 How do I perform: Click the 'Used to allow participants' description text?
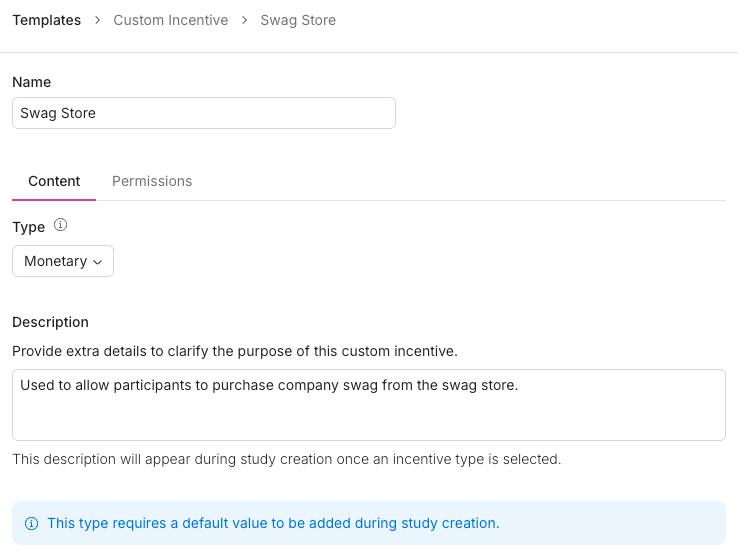[269, 385]
